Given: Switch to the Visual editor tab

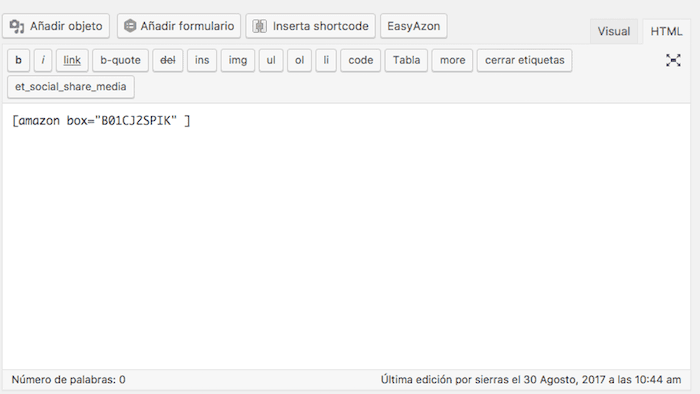Looking at the screenshot, I should (x=614, y=31).
